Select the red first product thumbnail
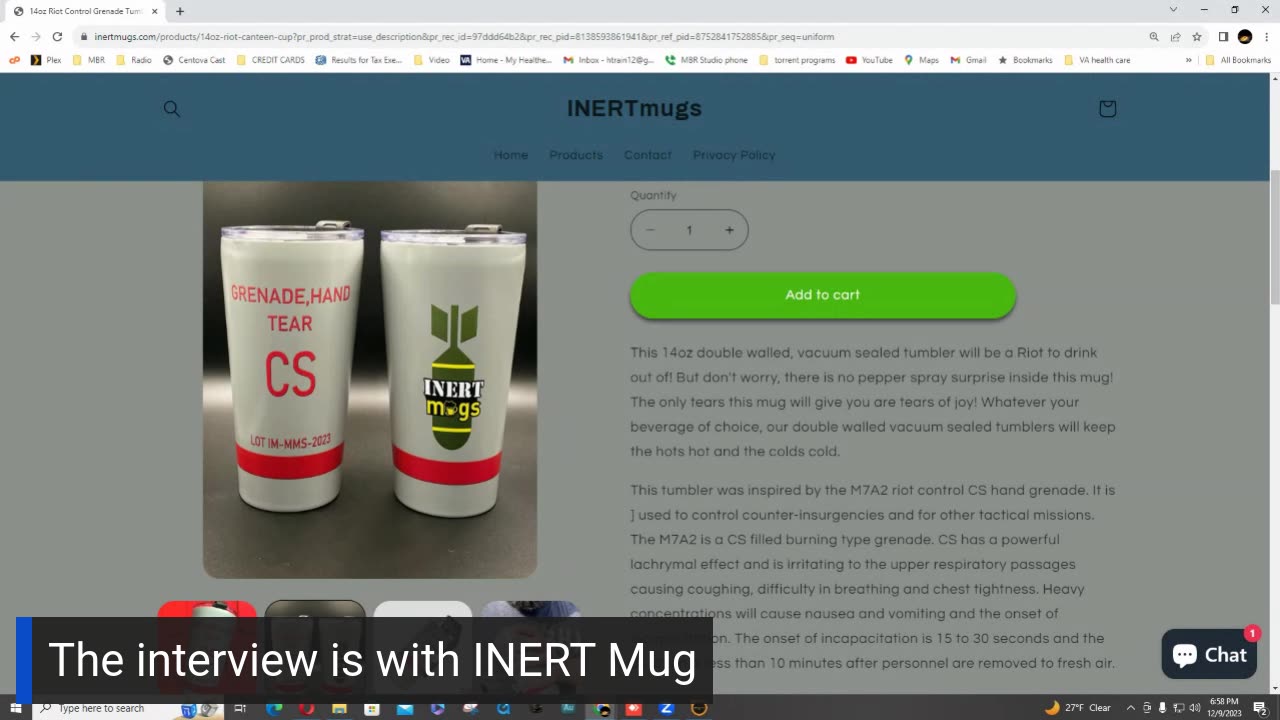Screen dimensions: 1280x720 (207, 610)
